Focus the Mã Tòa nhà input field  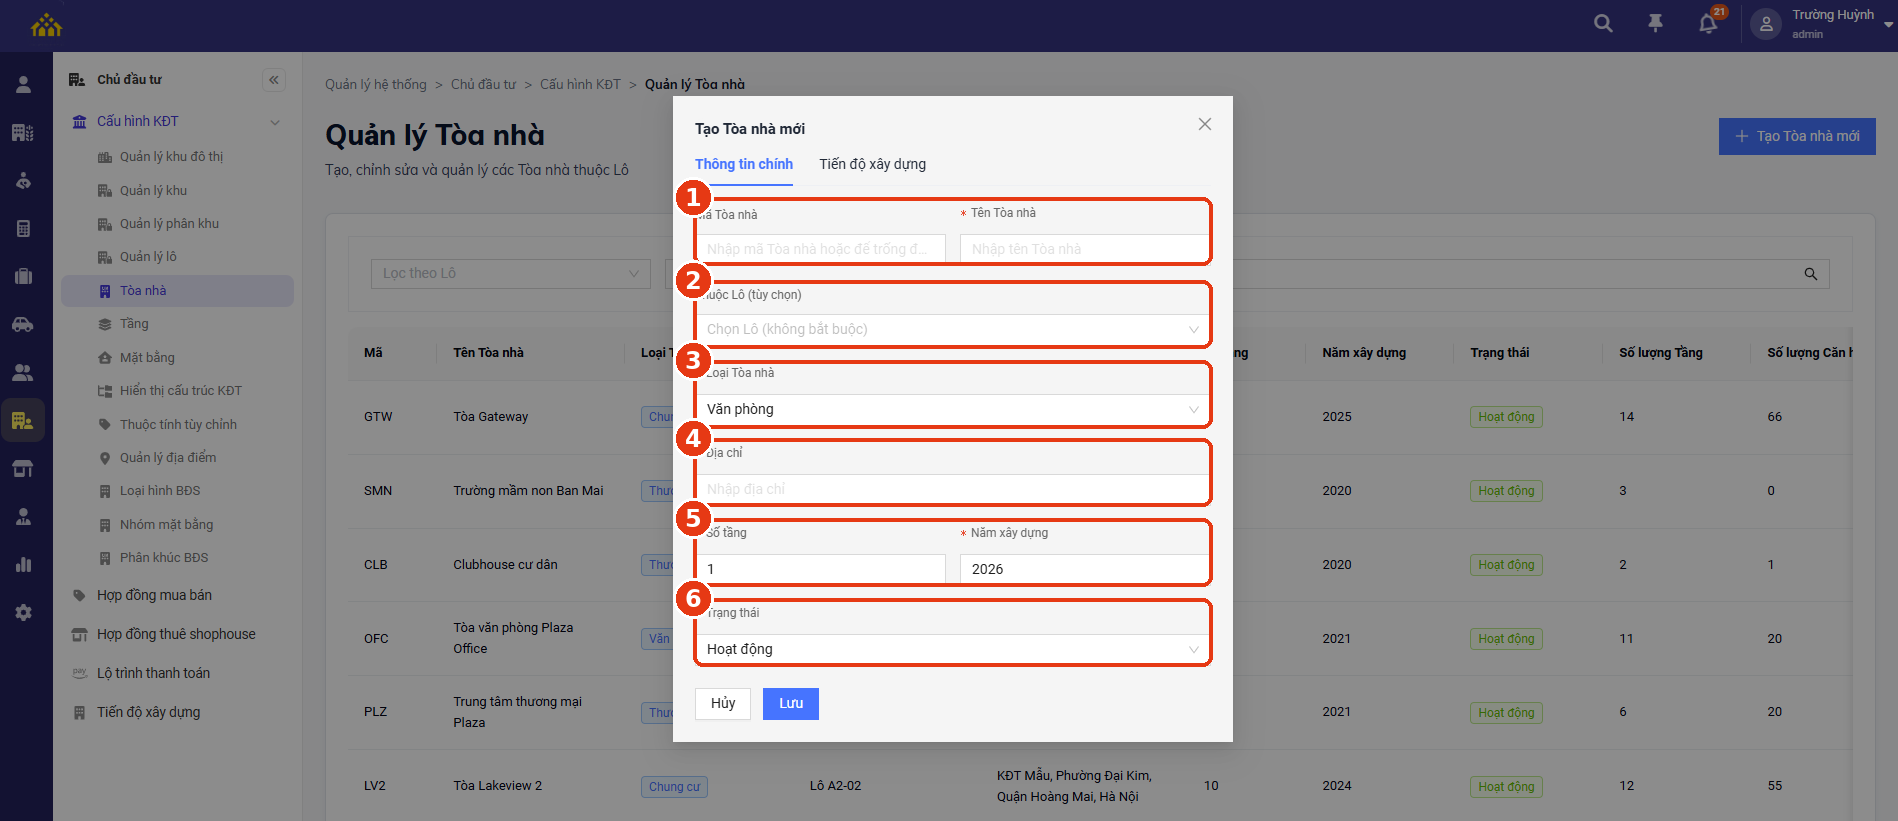point(821,249)
